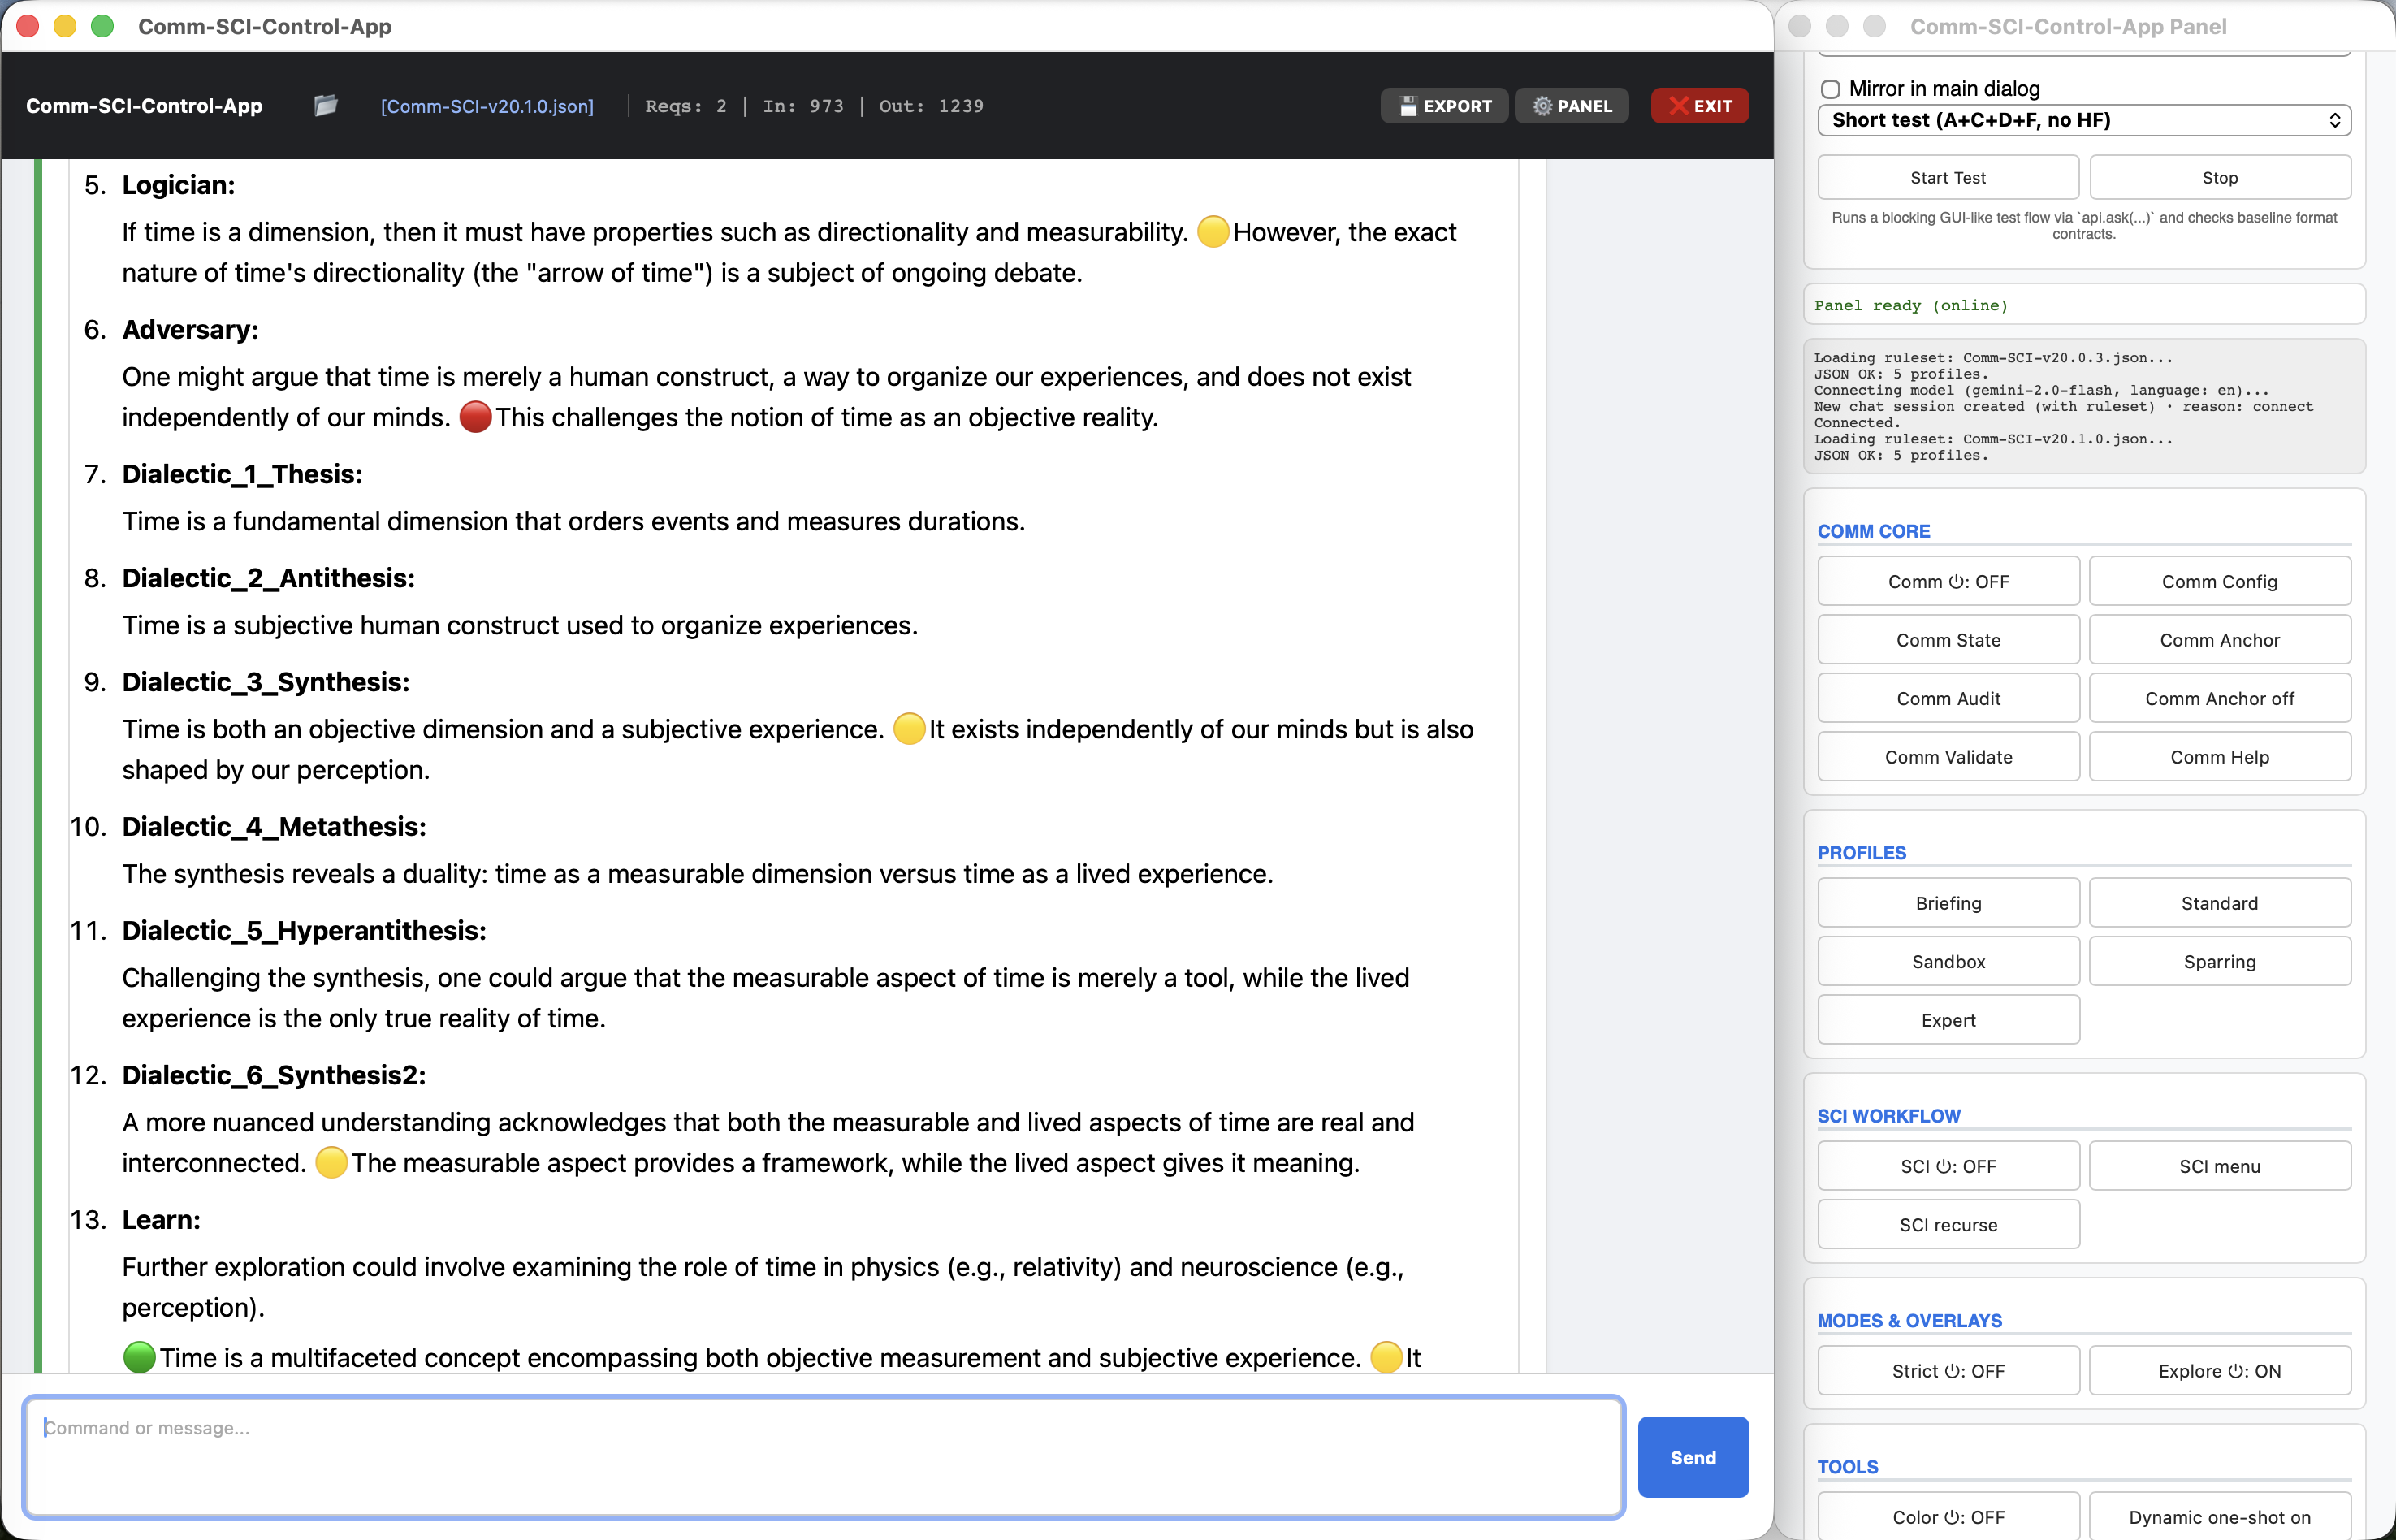
Task: Open the PANEL gear button
Action: click(1571, 106)
